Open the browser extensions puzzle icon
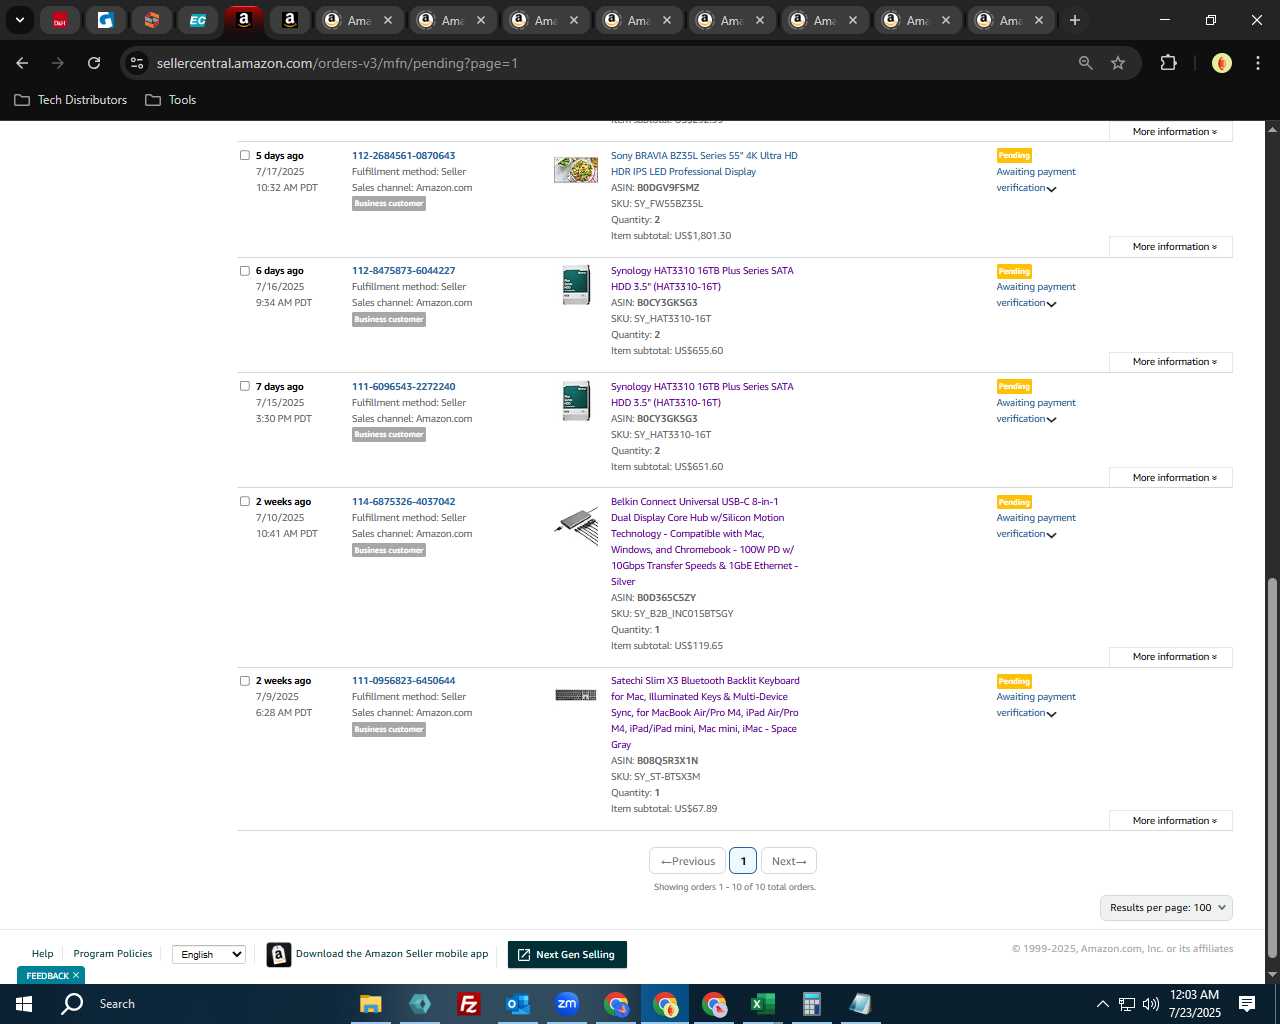 pyautogui.click(x=1168, y=63)
